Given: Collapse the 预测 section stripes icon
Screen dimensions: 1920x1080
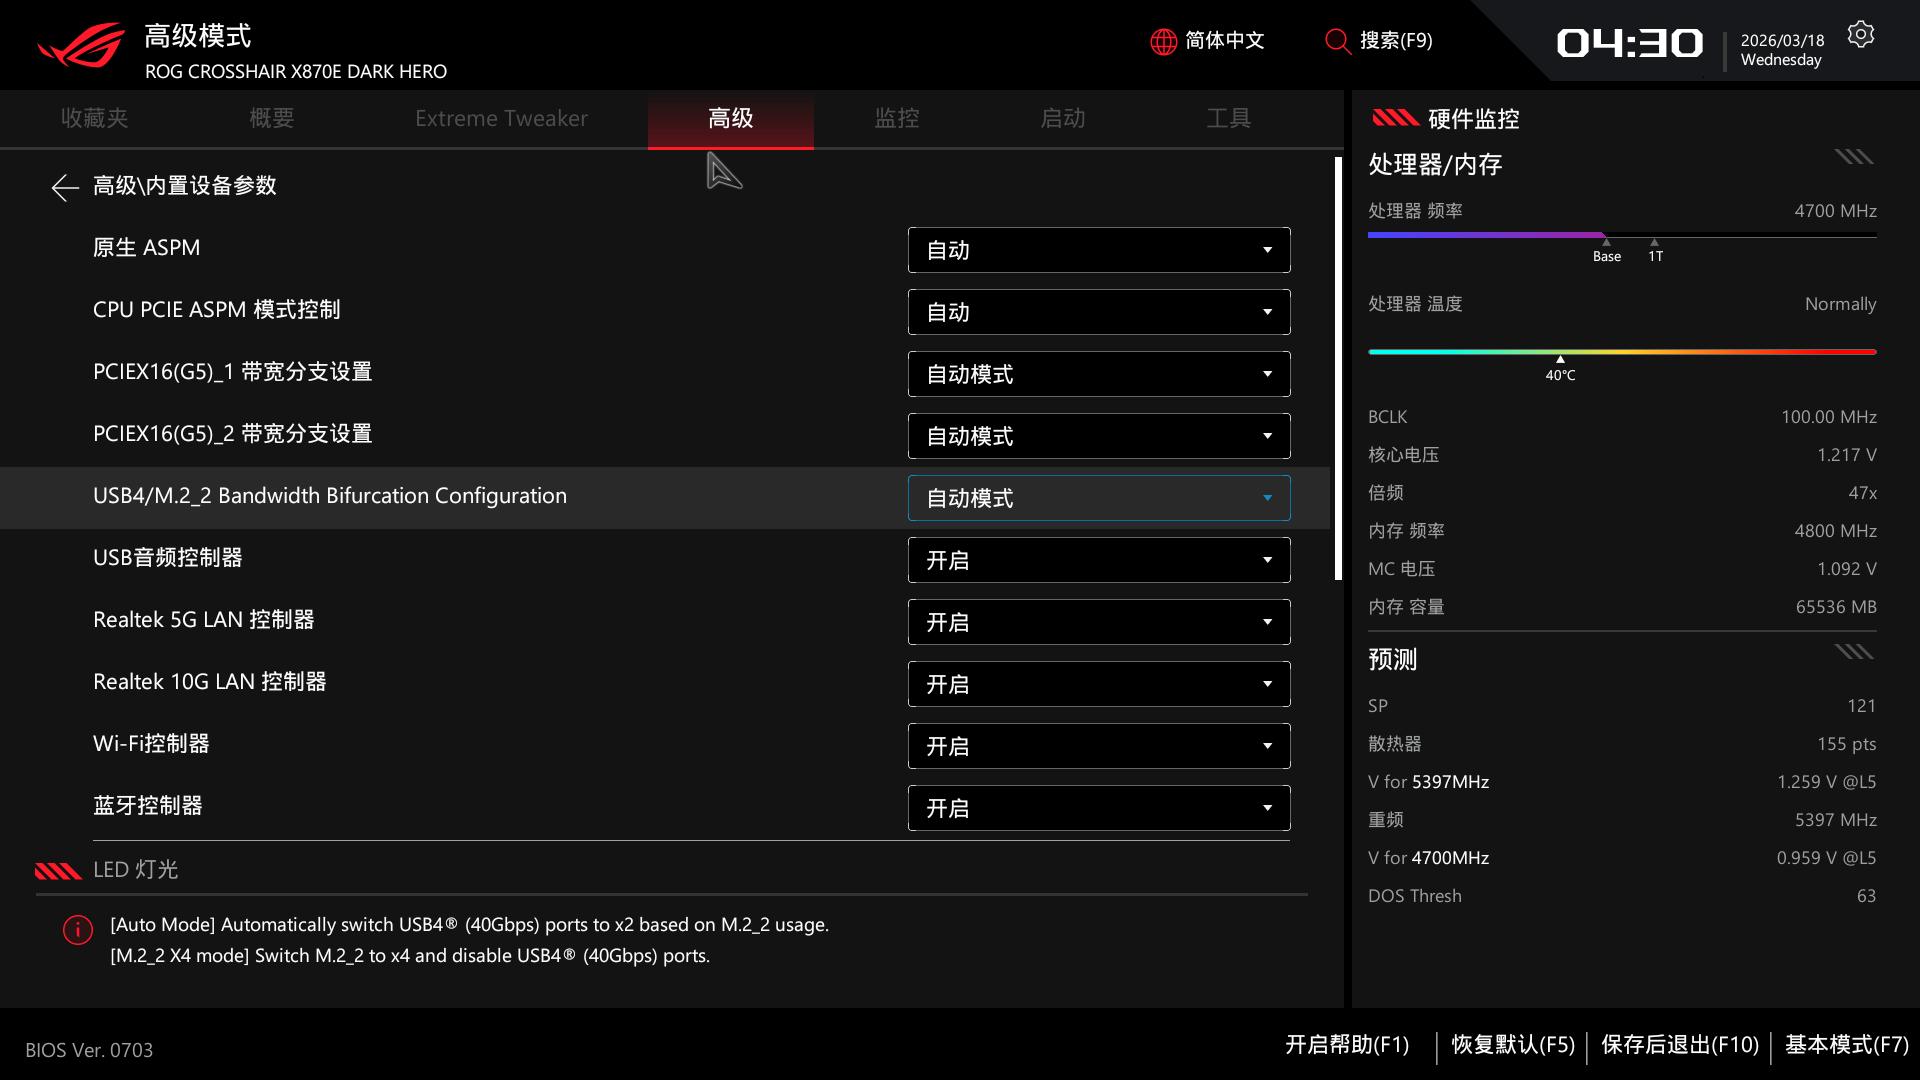Looking at the screenshot, I should [1853, 653].
